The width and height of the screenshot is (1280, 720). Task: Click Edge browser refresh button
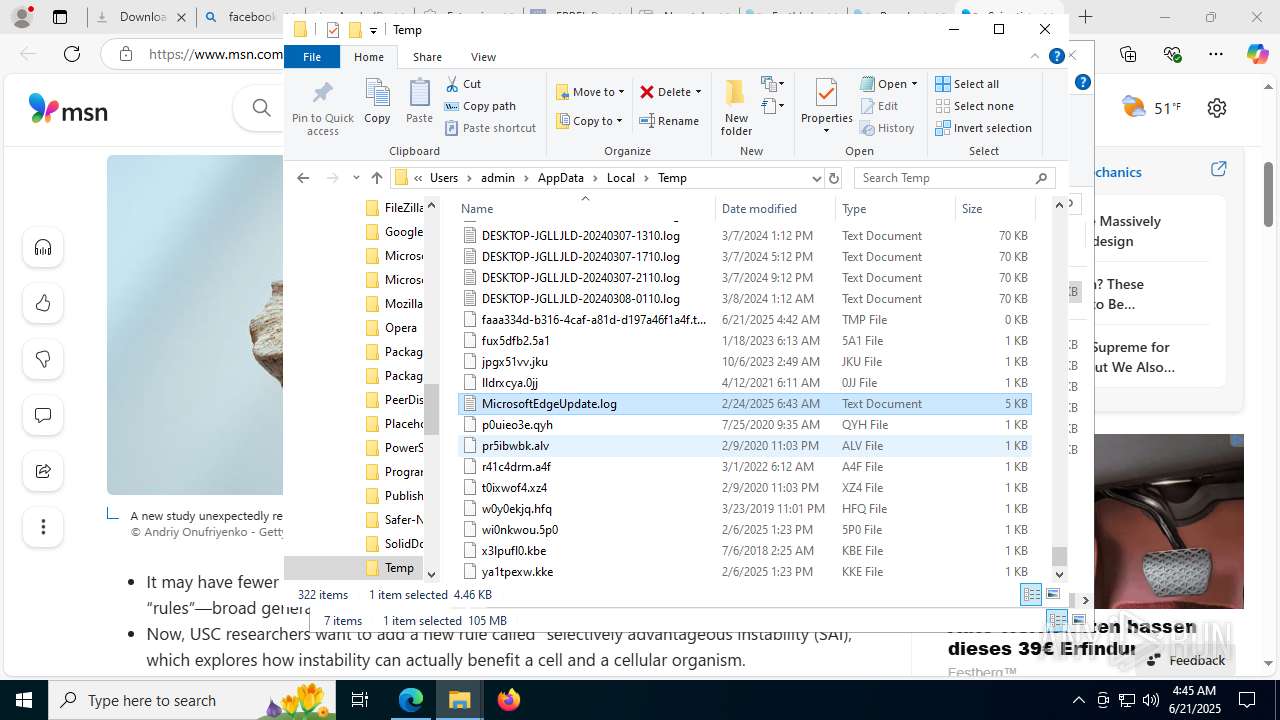coord(72,54)
